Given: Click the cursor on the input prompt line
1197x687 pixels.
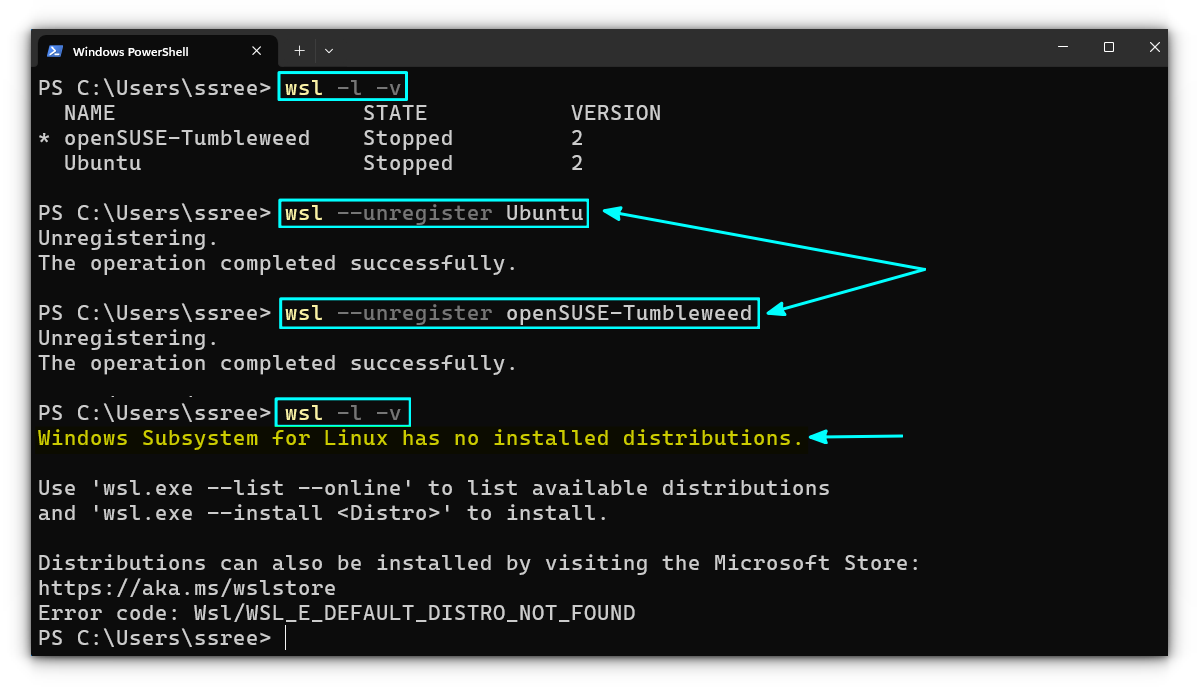Looking at the screenshot, I should [x=285, y=637].
